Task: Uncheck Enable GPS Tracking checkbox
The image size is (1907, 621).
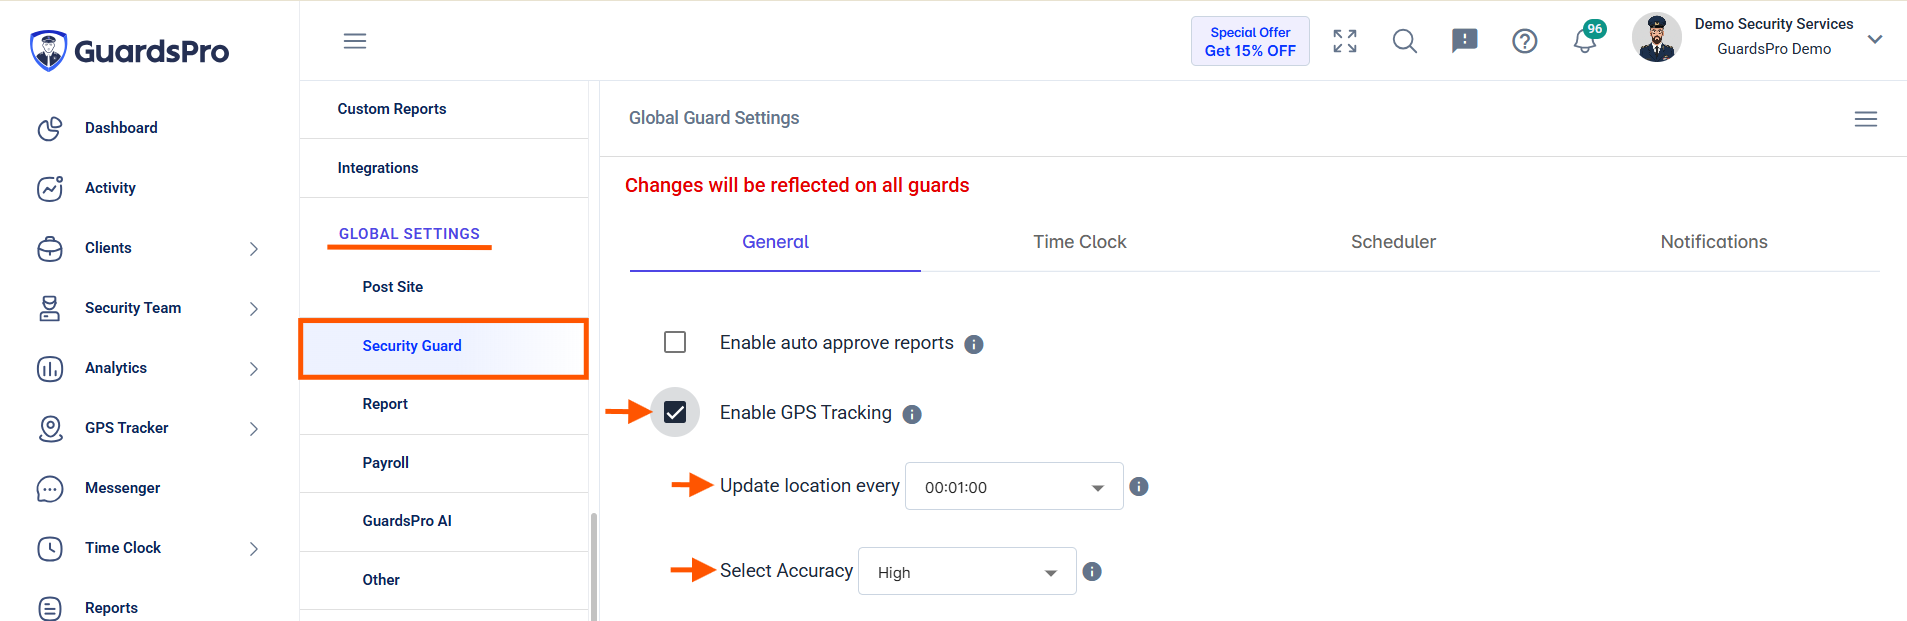Action: coord(675,412)
